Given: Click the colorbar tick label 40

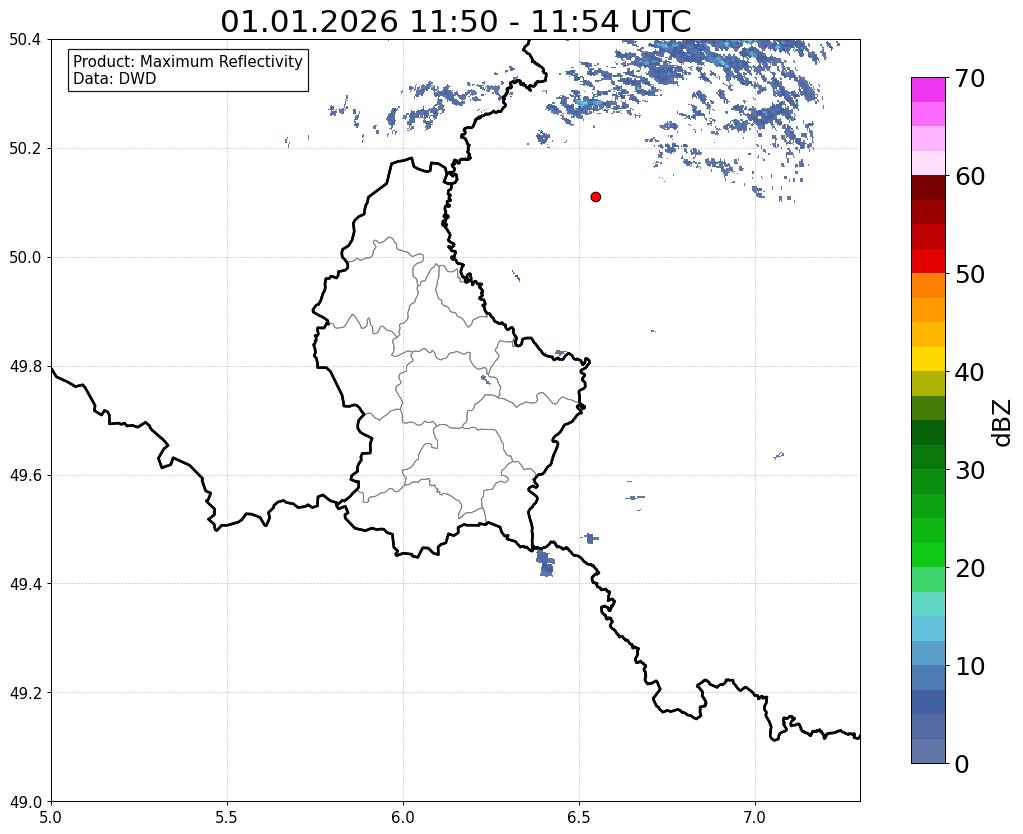Looking at the screenshot, I should 970,372.
